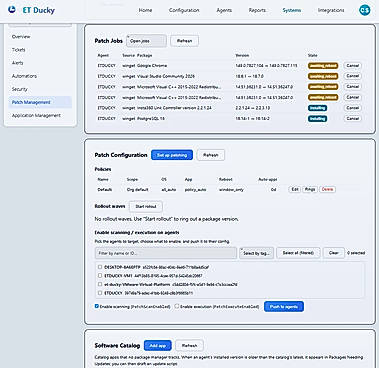Screen dimensions: 379x368
Task: Refresh the Software Catalog
Action: pos(189,346)
